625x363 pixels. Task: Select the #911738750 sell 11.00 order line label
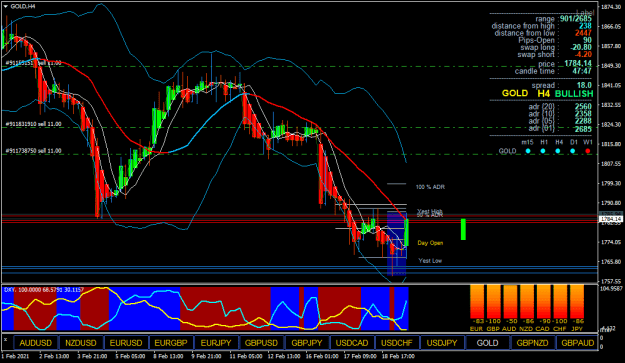click(33, 151)
